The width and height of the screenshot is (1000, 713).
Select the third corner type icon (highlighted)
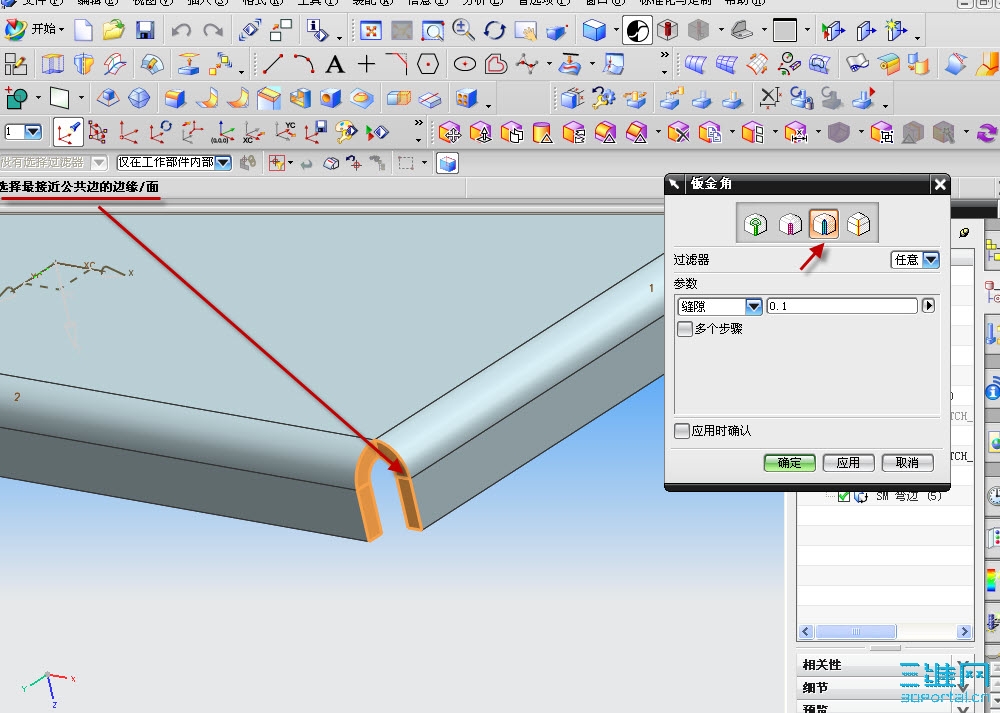pyautogui.click(x=824, y=224)
